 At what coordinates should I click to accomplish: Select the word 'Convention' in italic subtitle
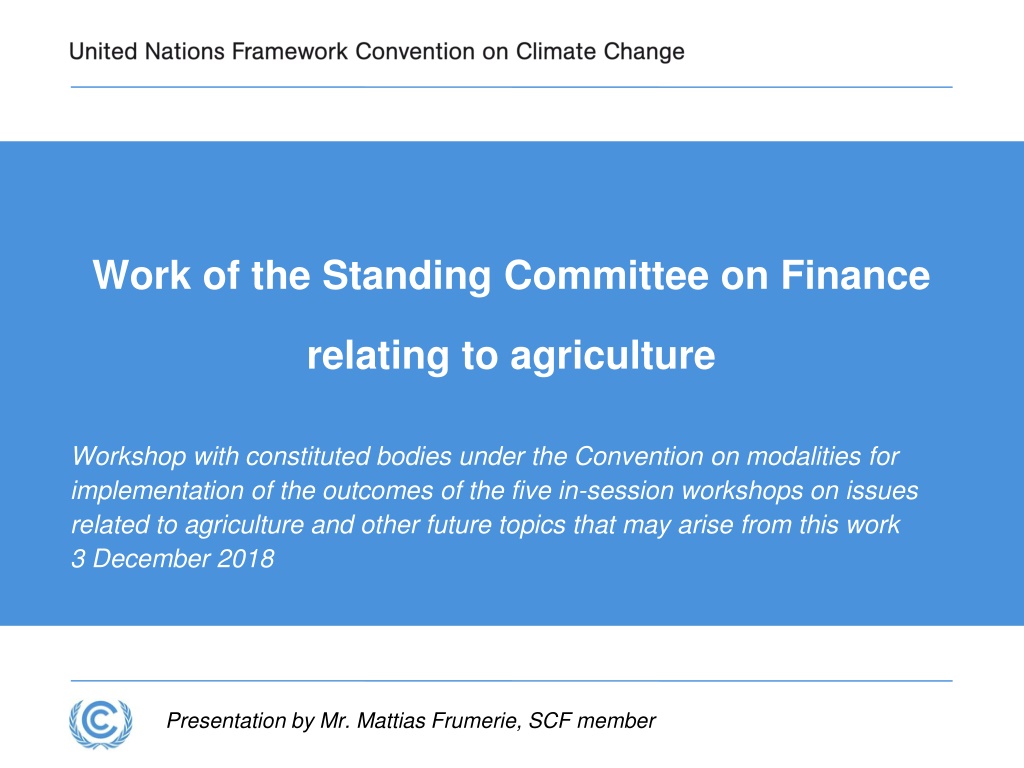click(x=639, y=456)
